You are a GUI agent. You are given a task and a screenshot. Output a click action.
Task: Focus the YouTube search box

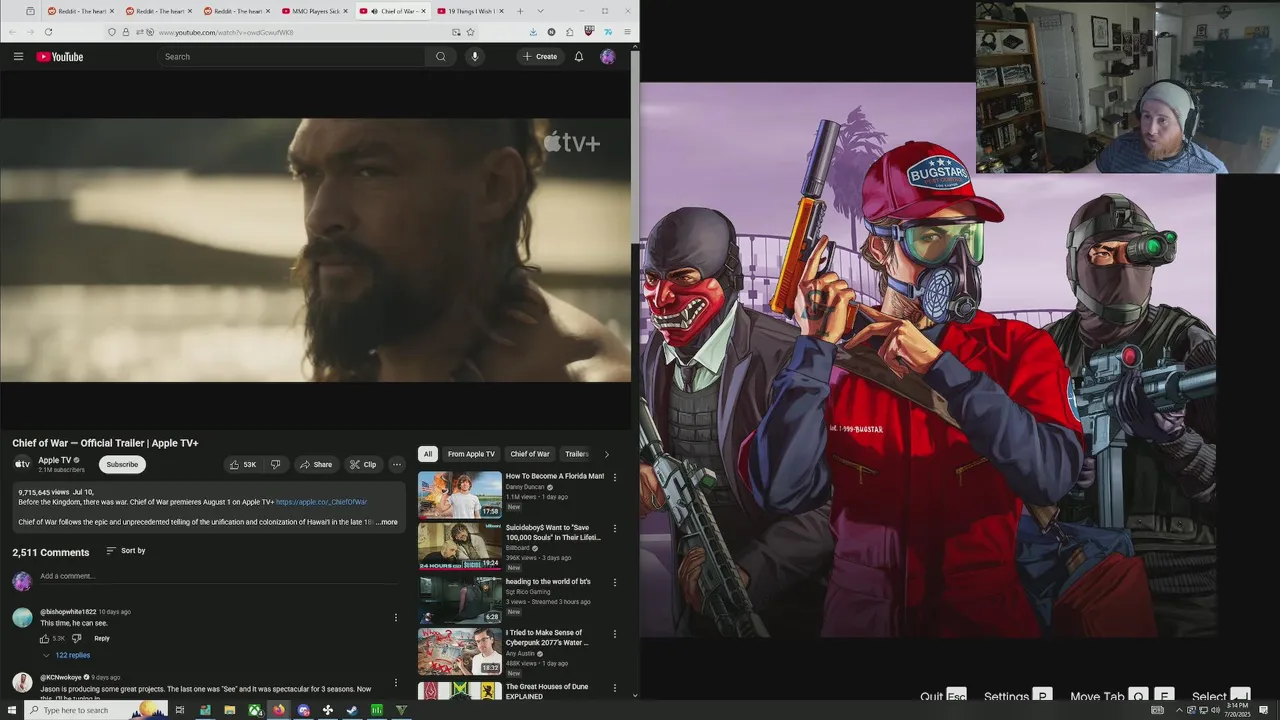tap(290, 57)
